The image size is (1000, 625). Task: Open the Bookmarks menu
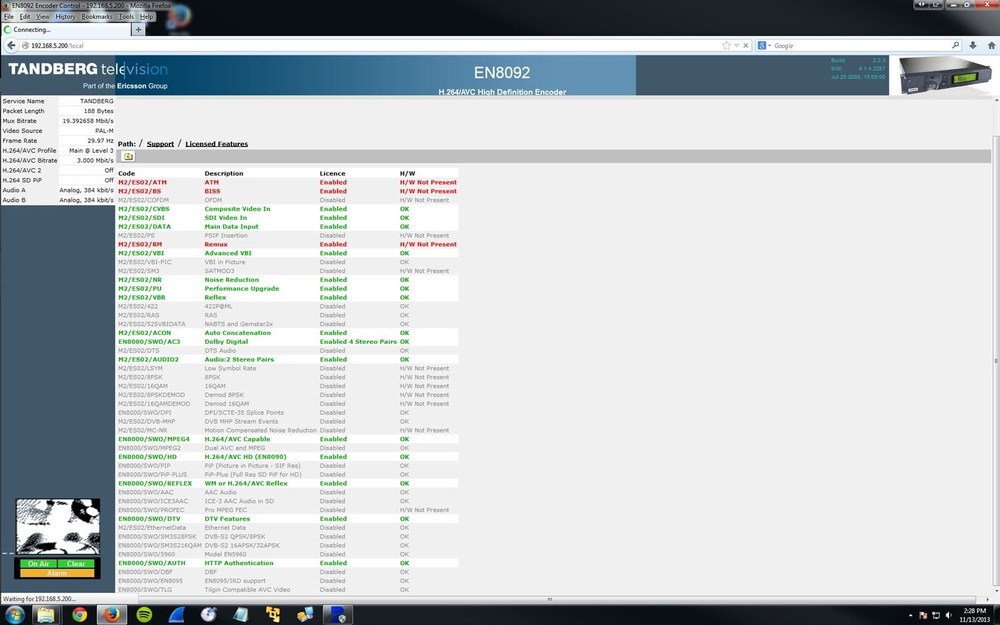(96, 17)
